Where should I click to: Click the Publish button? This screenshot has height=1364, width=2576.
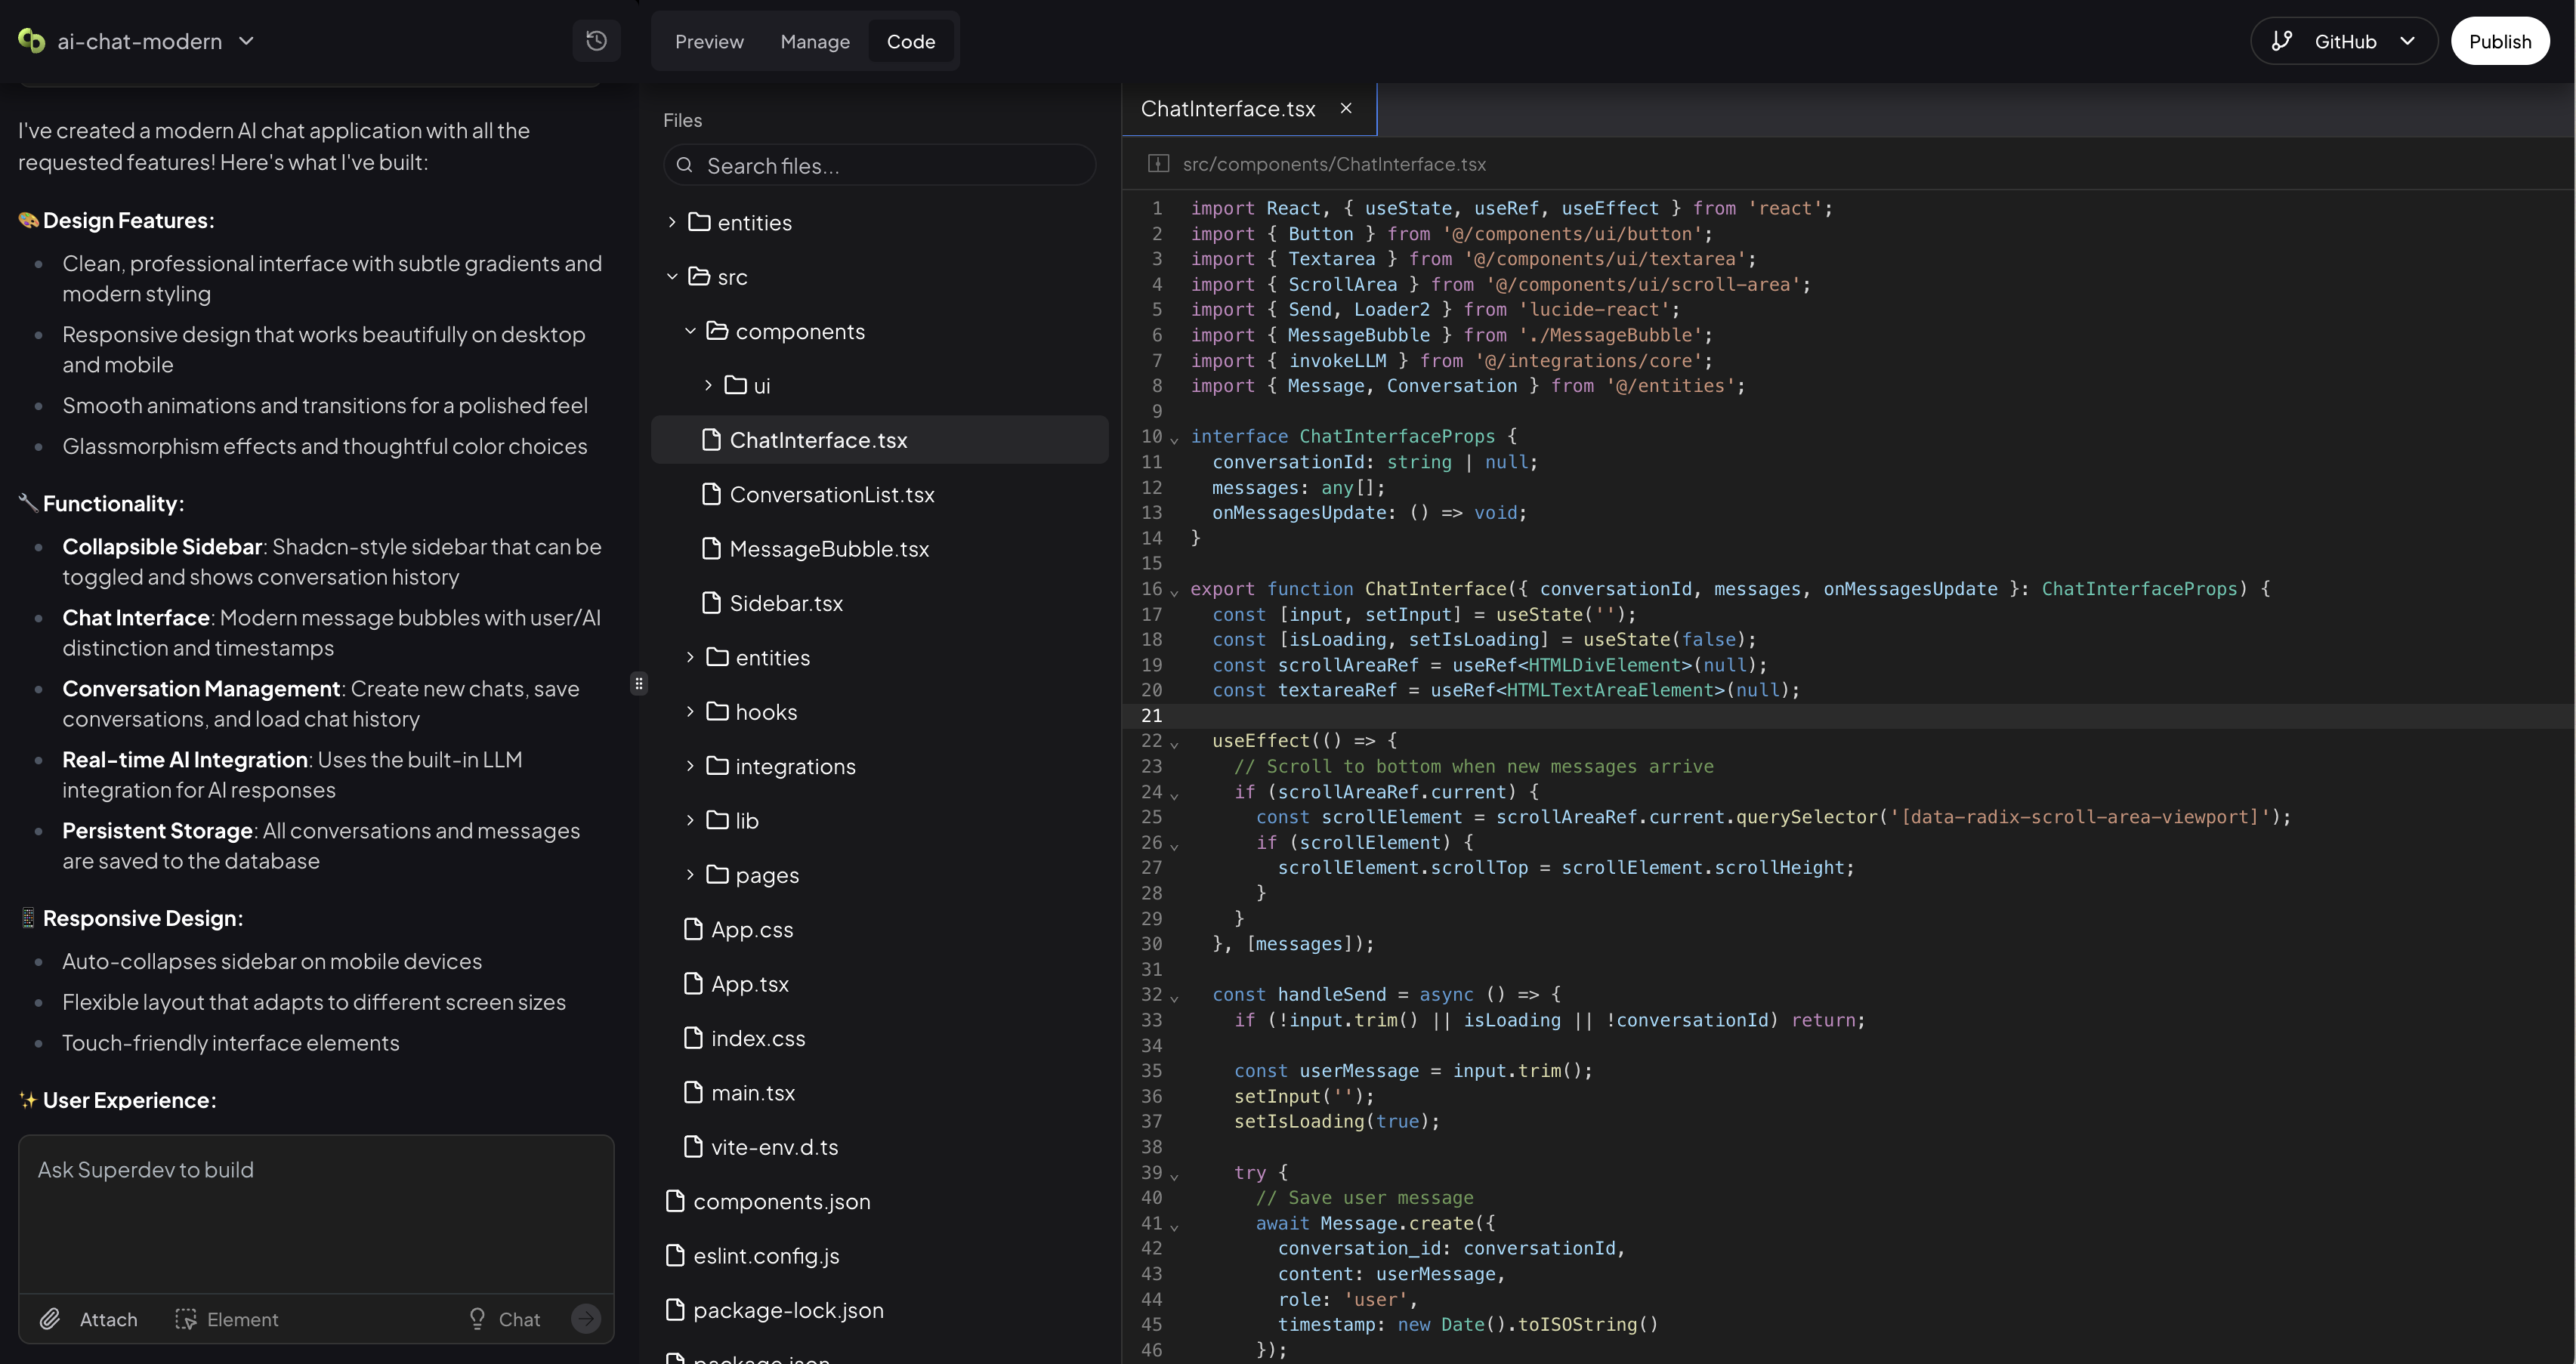tap(2501, 40)
